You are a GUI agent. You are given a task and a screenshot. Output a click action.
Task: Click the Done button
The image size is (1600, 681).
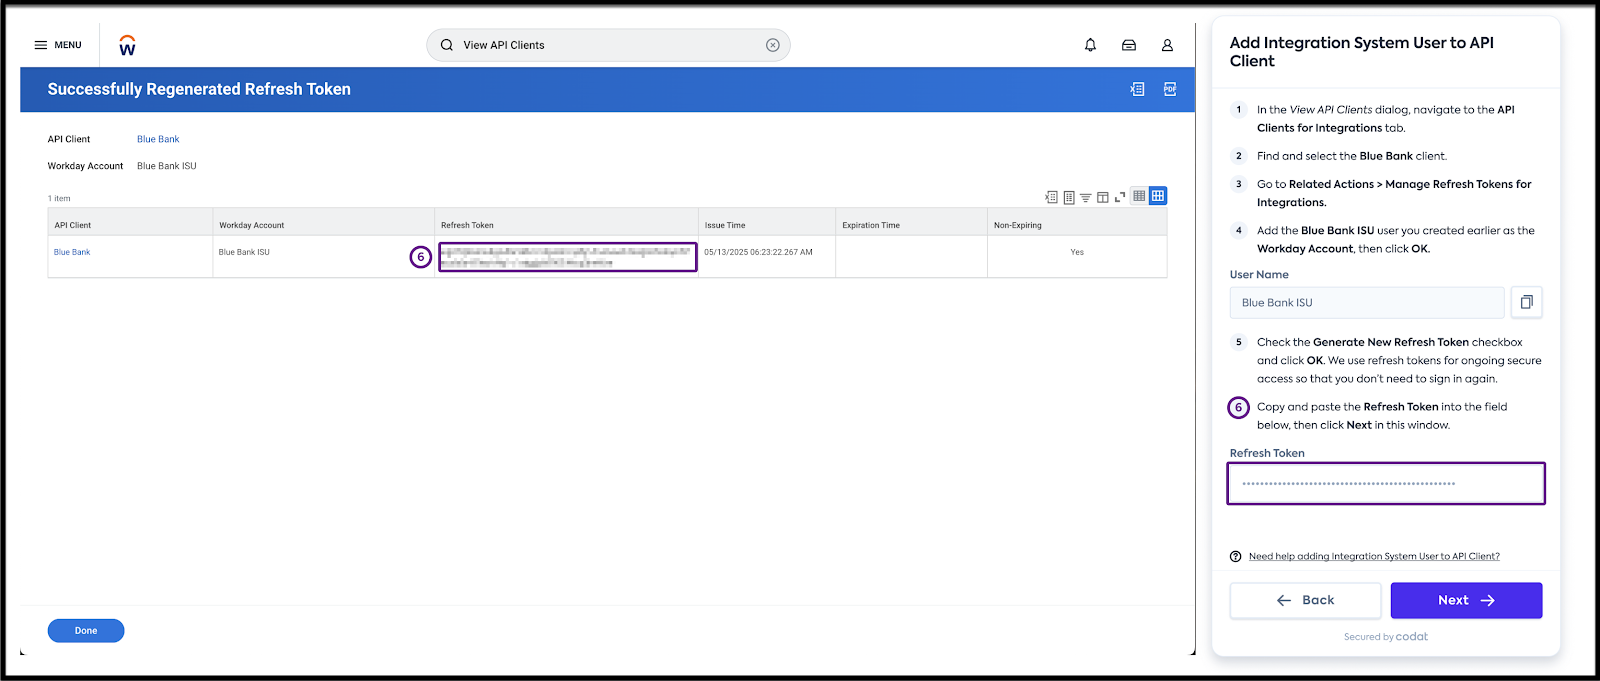[86, 631]
